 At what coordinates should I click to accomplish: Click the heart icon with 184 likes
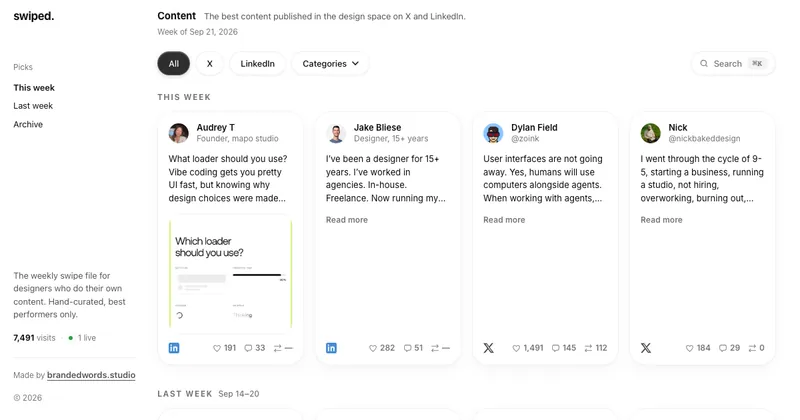point(689,348)
